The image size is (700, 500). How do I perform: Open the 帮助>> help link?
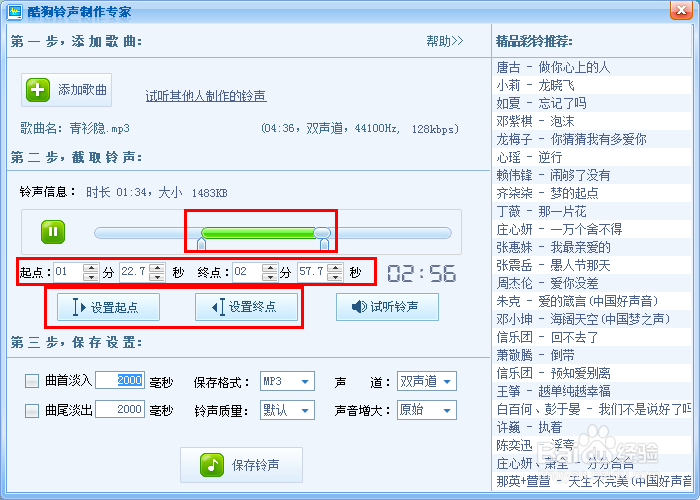coord(445,41)
